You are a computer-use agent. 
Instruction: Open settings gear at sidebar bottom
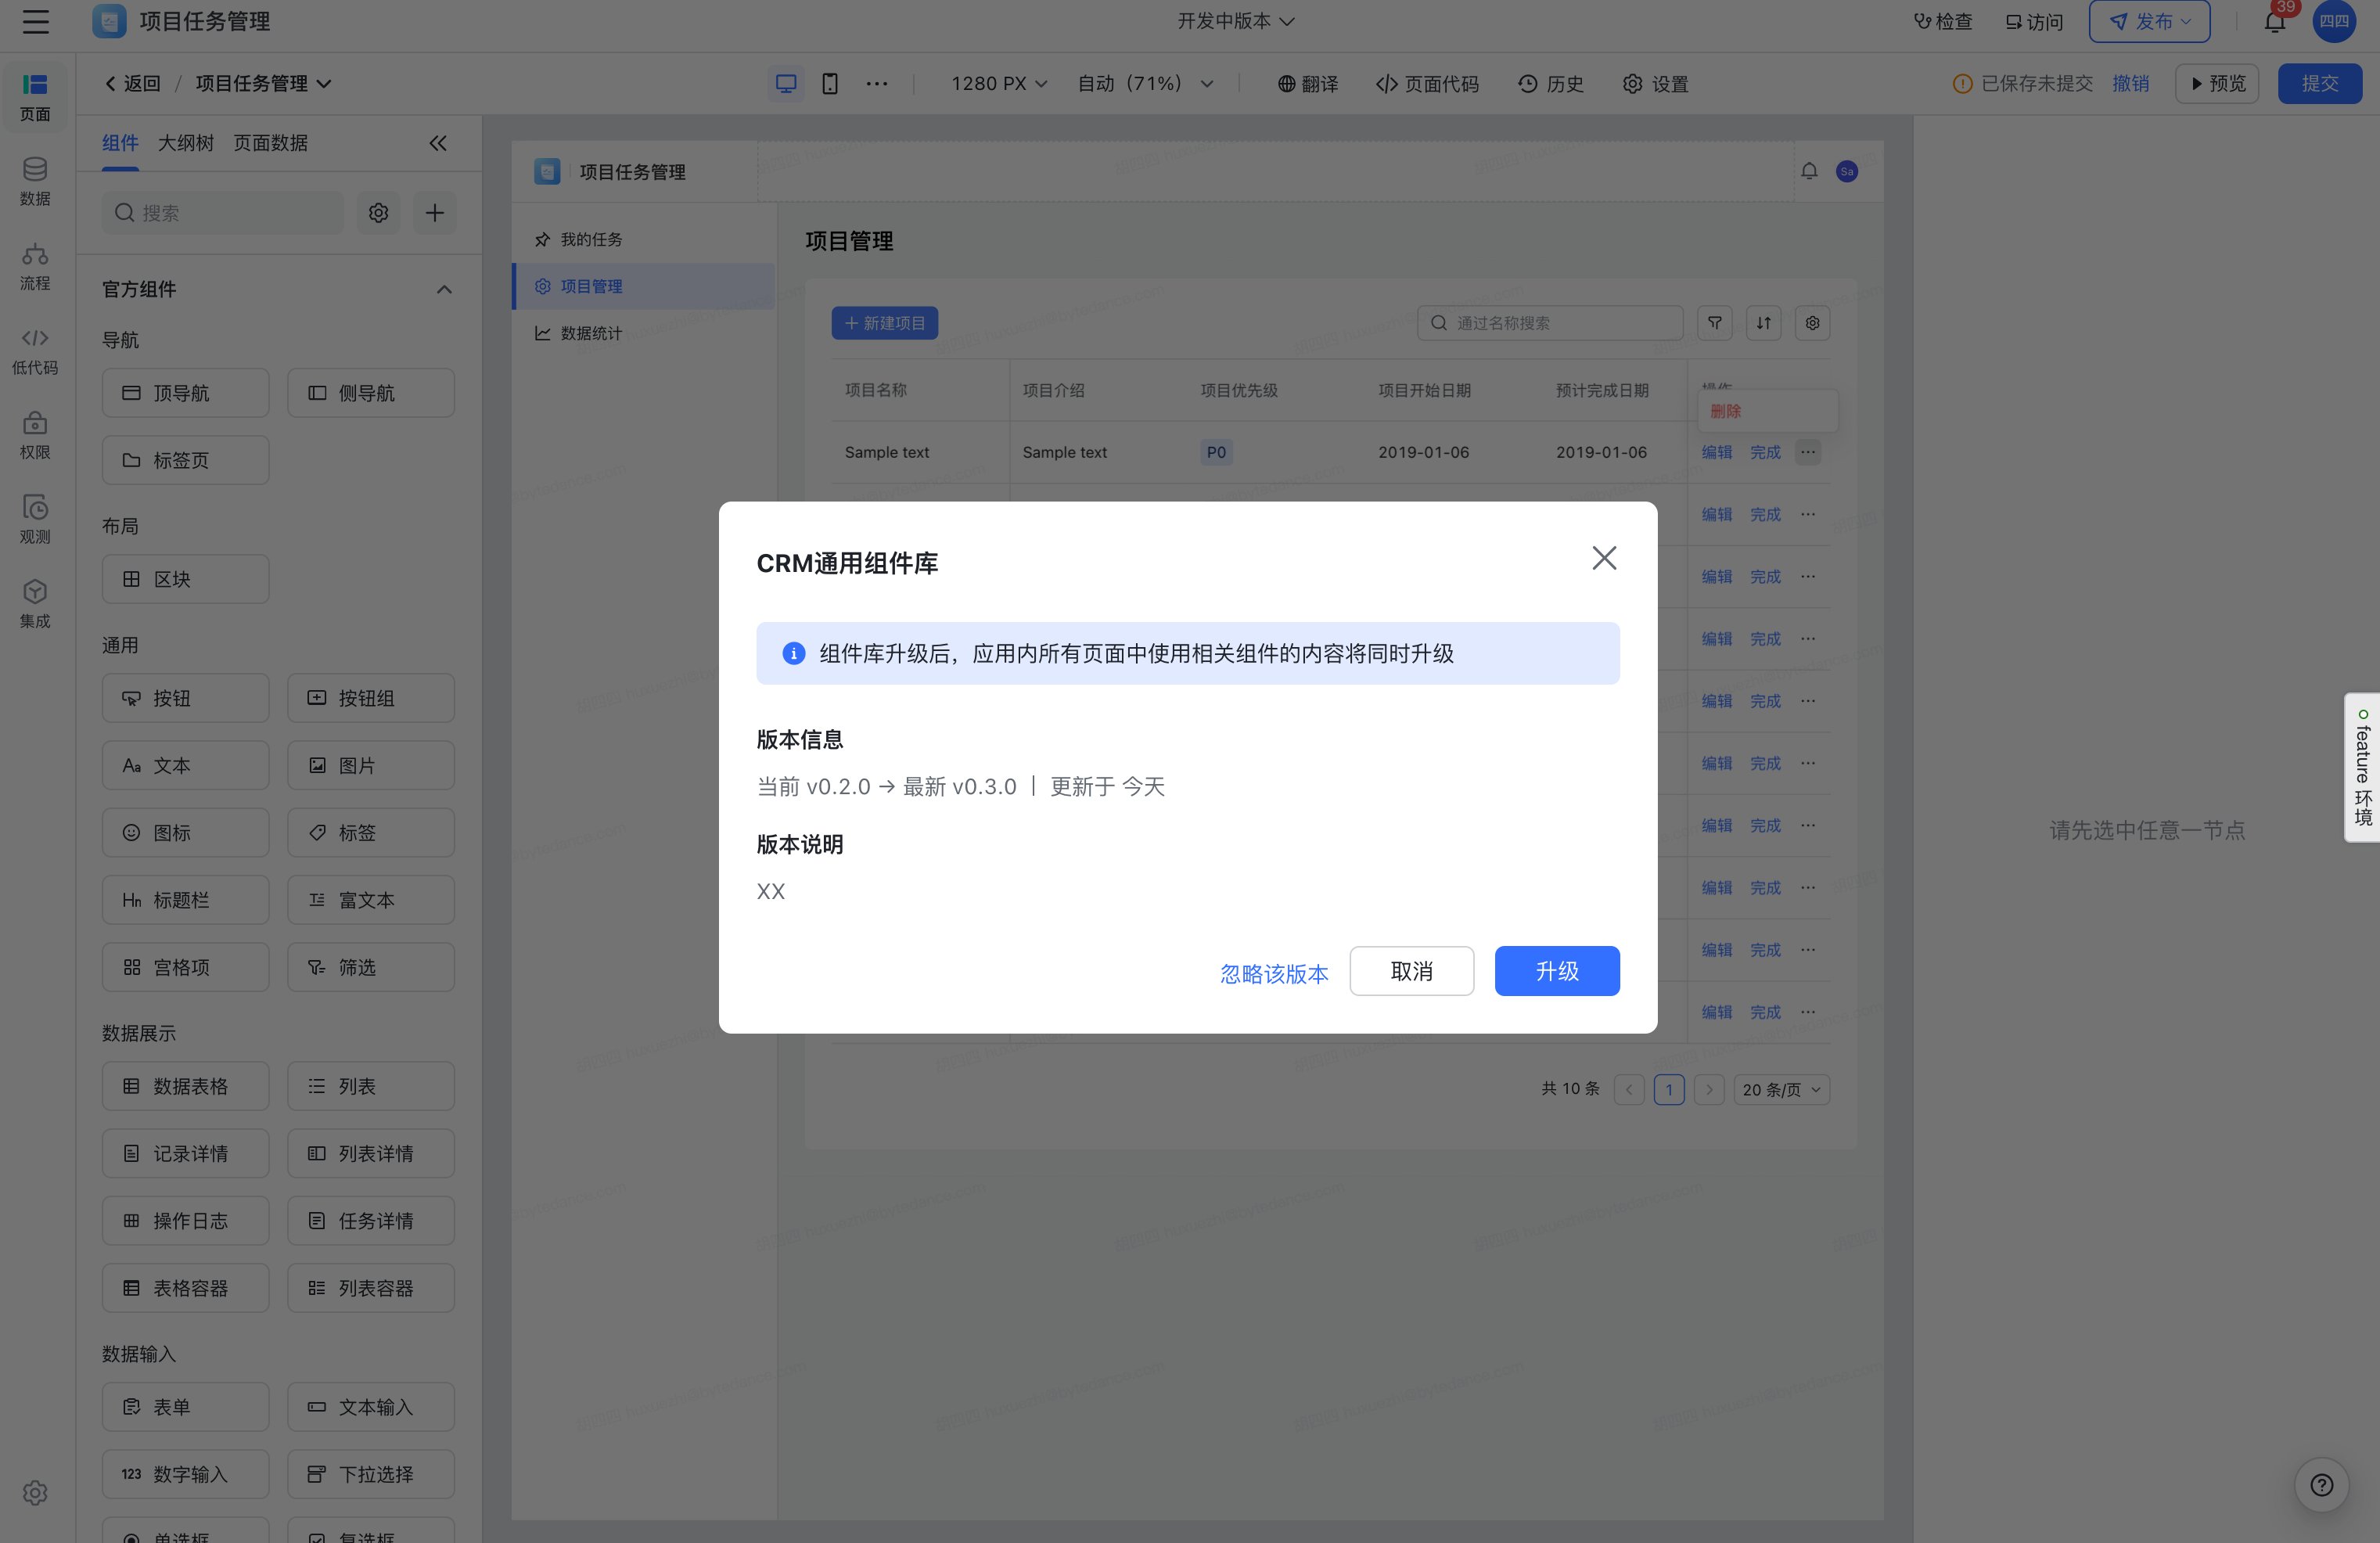click(x=35, y=1492)
